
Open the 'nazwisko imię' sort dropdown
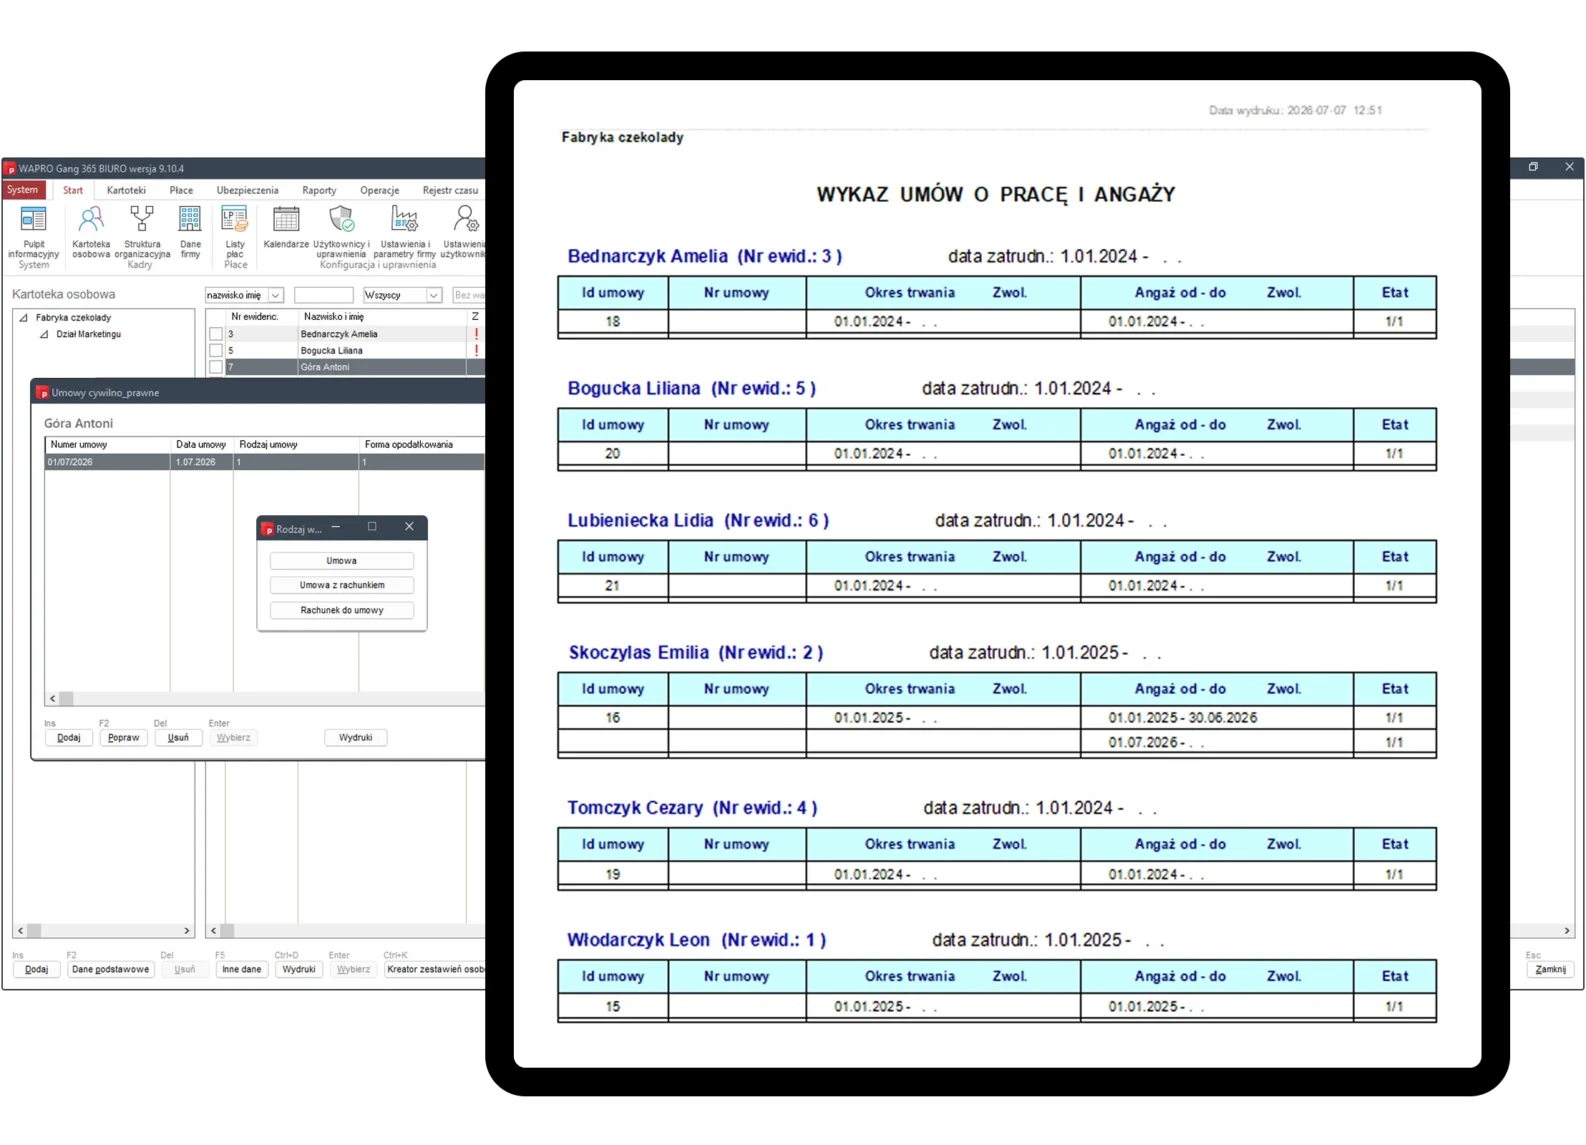click(x=276, y=295)
